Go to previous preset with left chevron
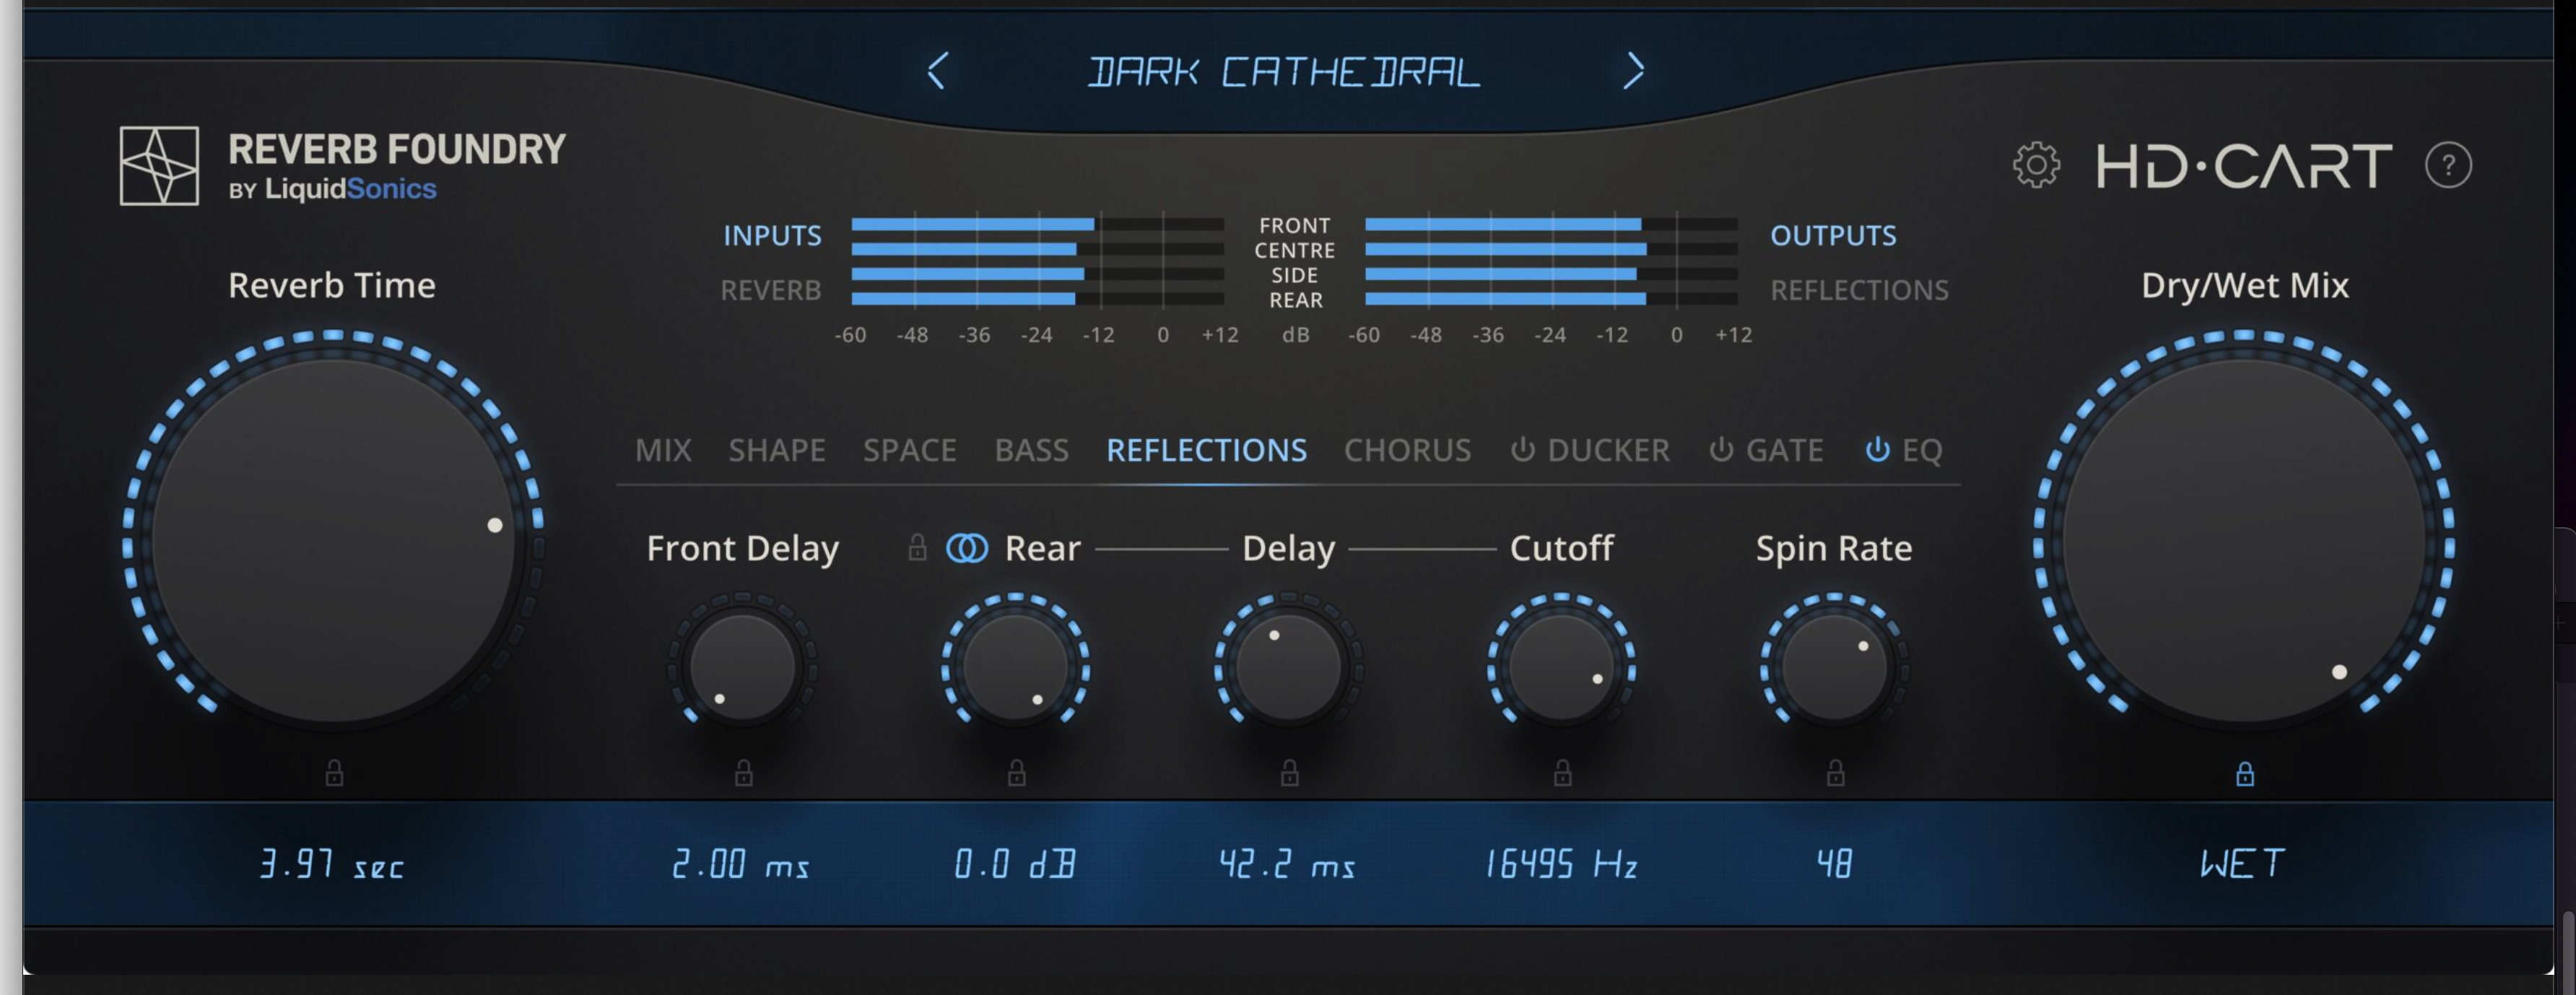This screenshot has width=2576, height=995. coord(937,71)
